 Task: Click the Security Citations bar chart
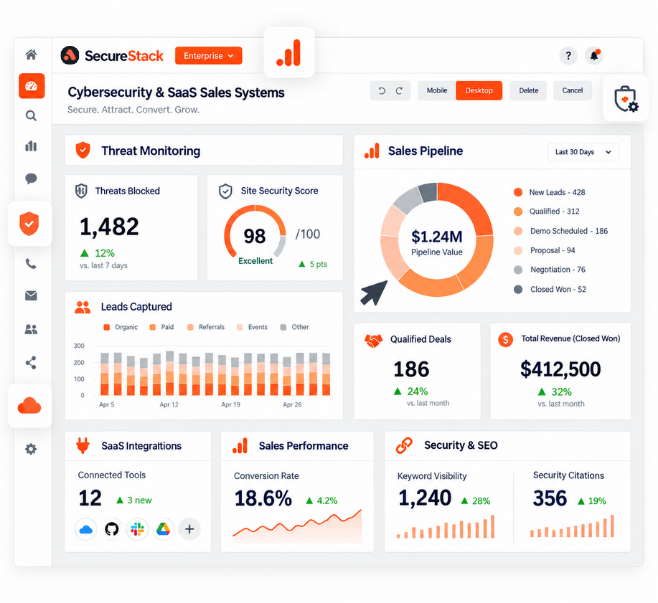coord(572,527)
